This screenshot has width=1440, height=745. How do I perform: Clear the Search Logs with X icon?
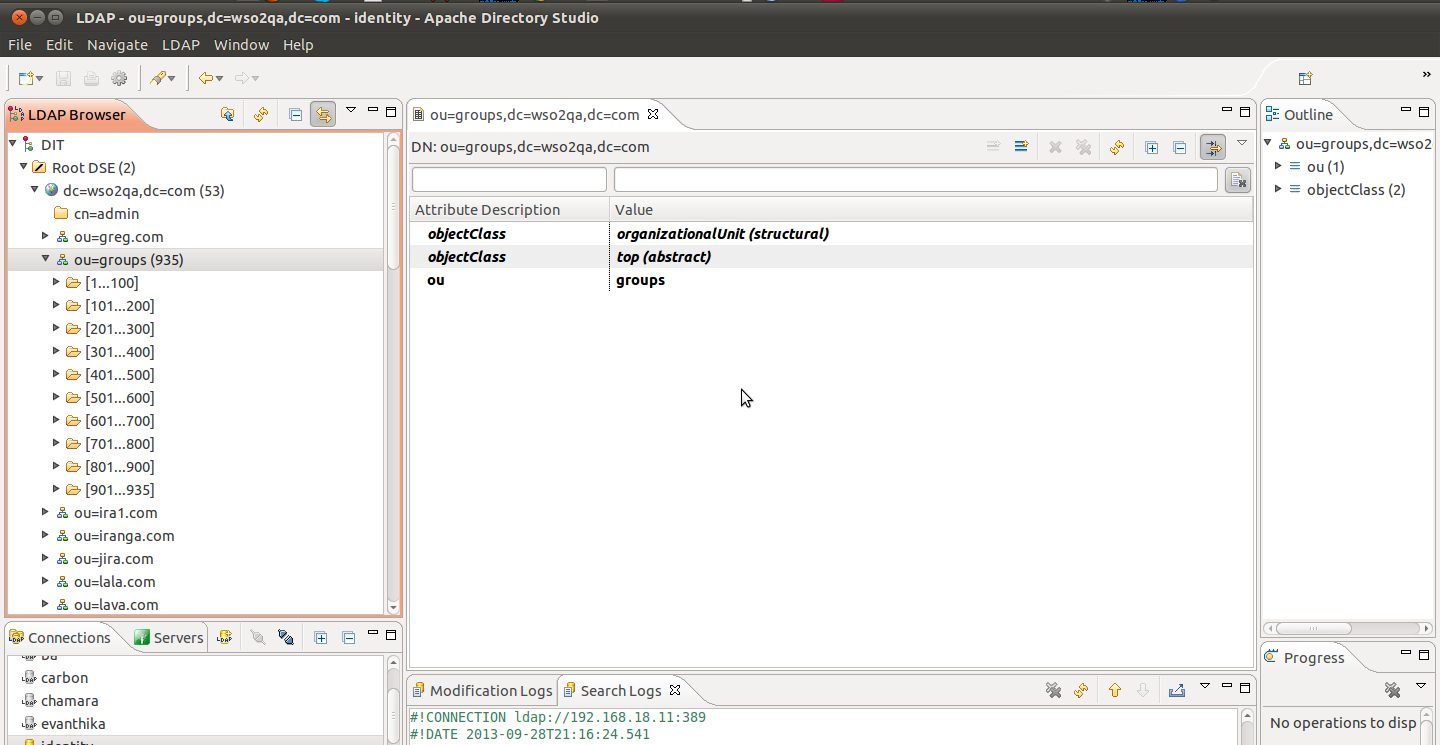[x=1052, y=690]
